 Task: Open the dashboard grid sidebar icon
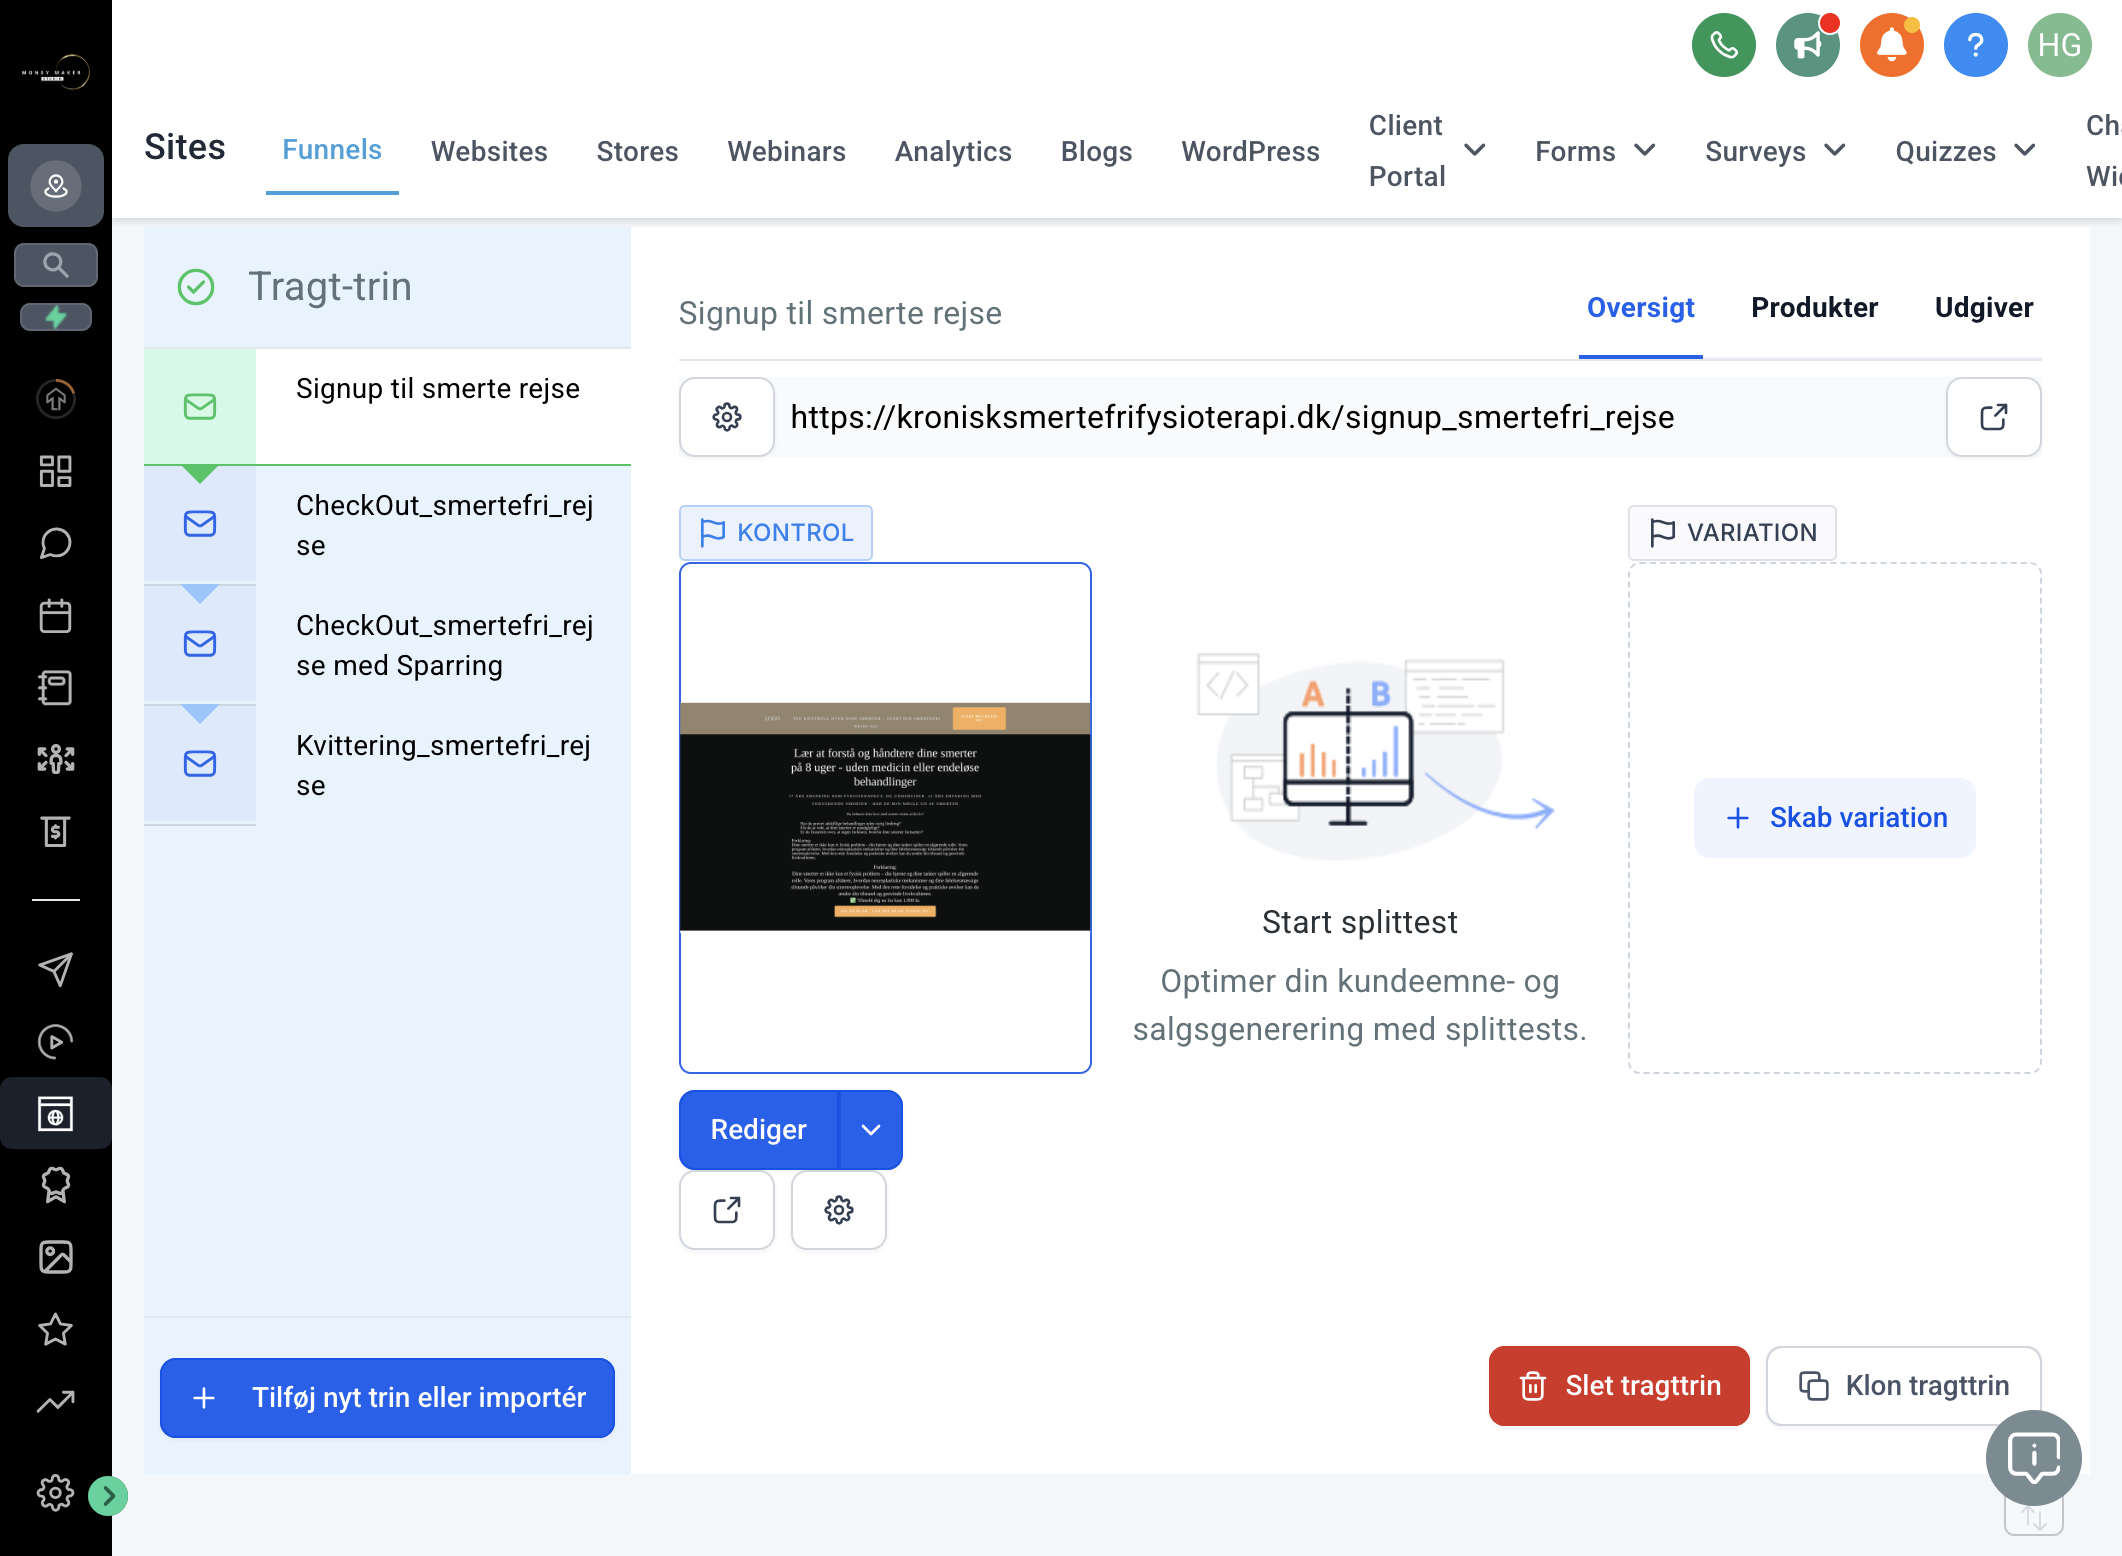click(x=56, y=471)
